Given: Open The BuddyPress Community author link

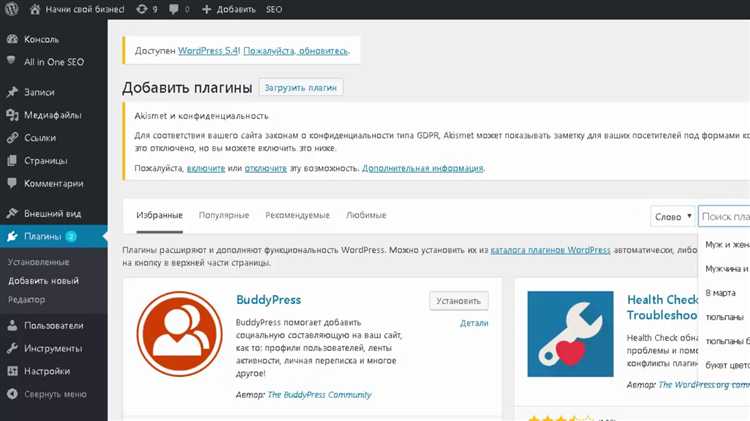Looking at the screenshot, I should pyautogui.click(x=319, y=395).
